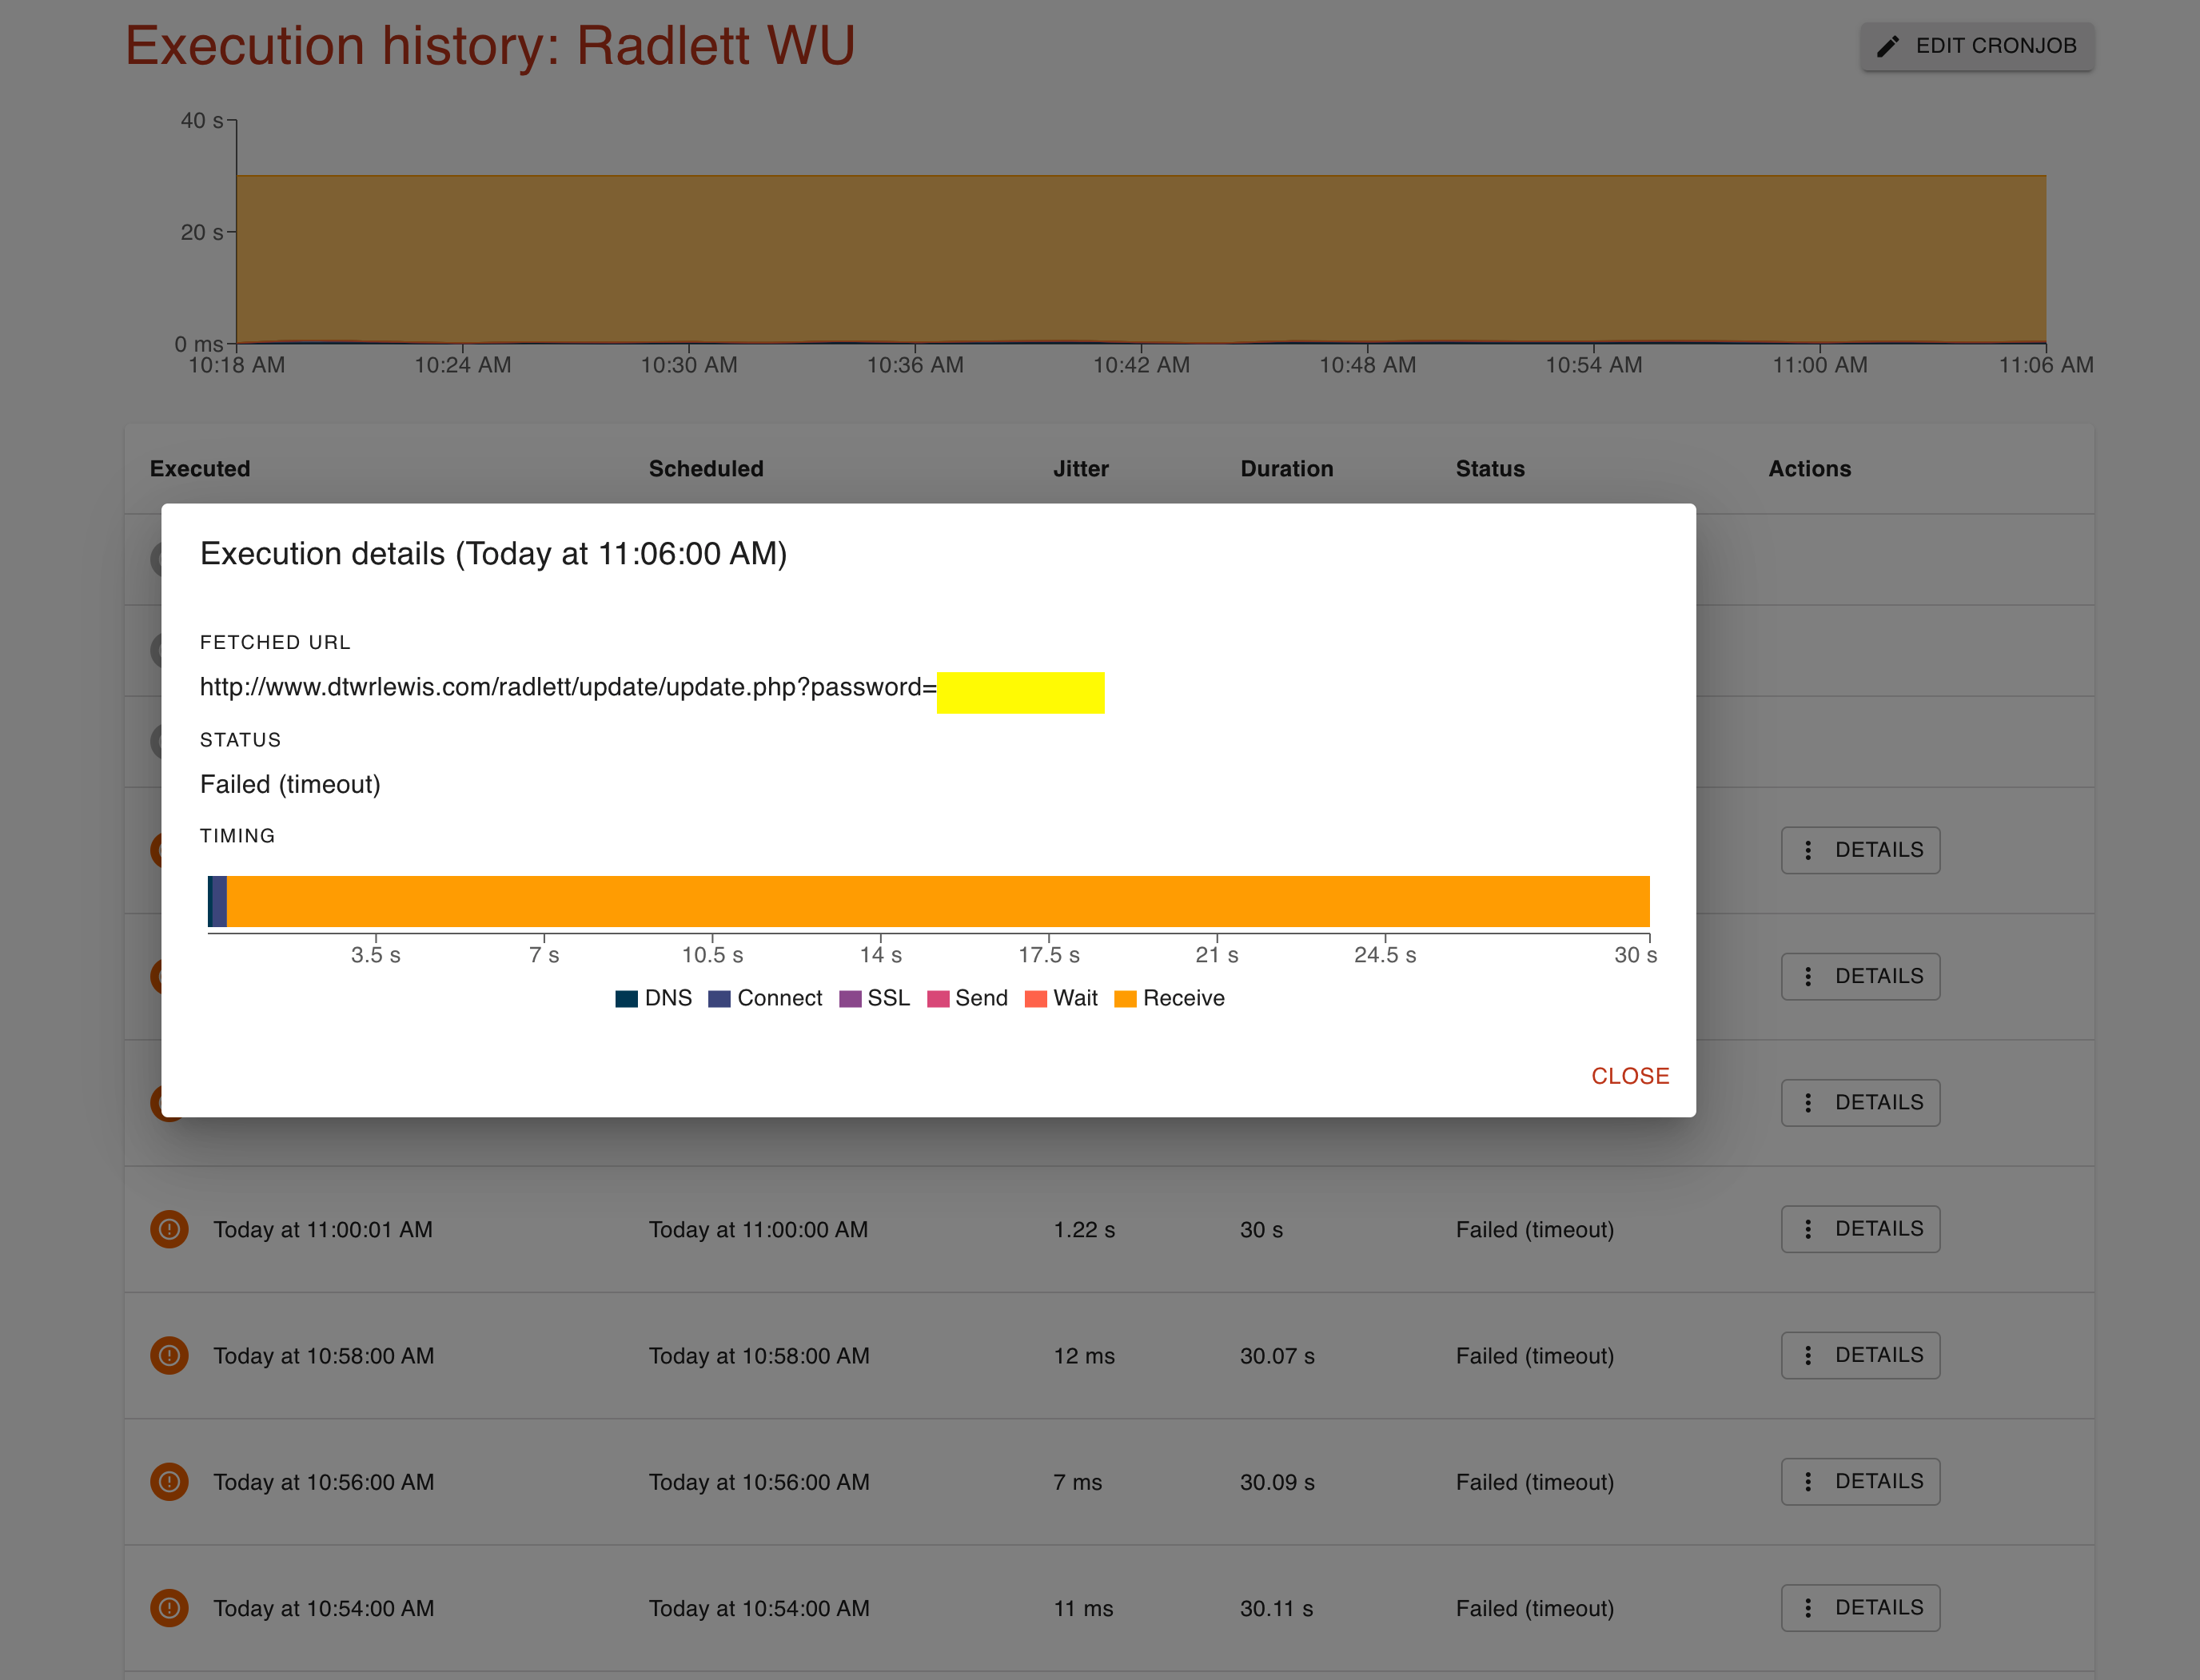Click the orange area of the history chart

pyautogui.click(x=1141, y=259)
